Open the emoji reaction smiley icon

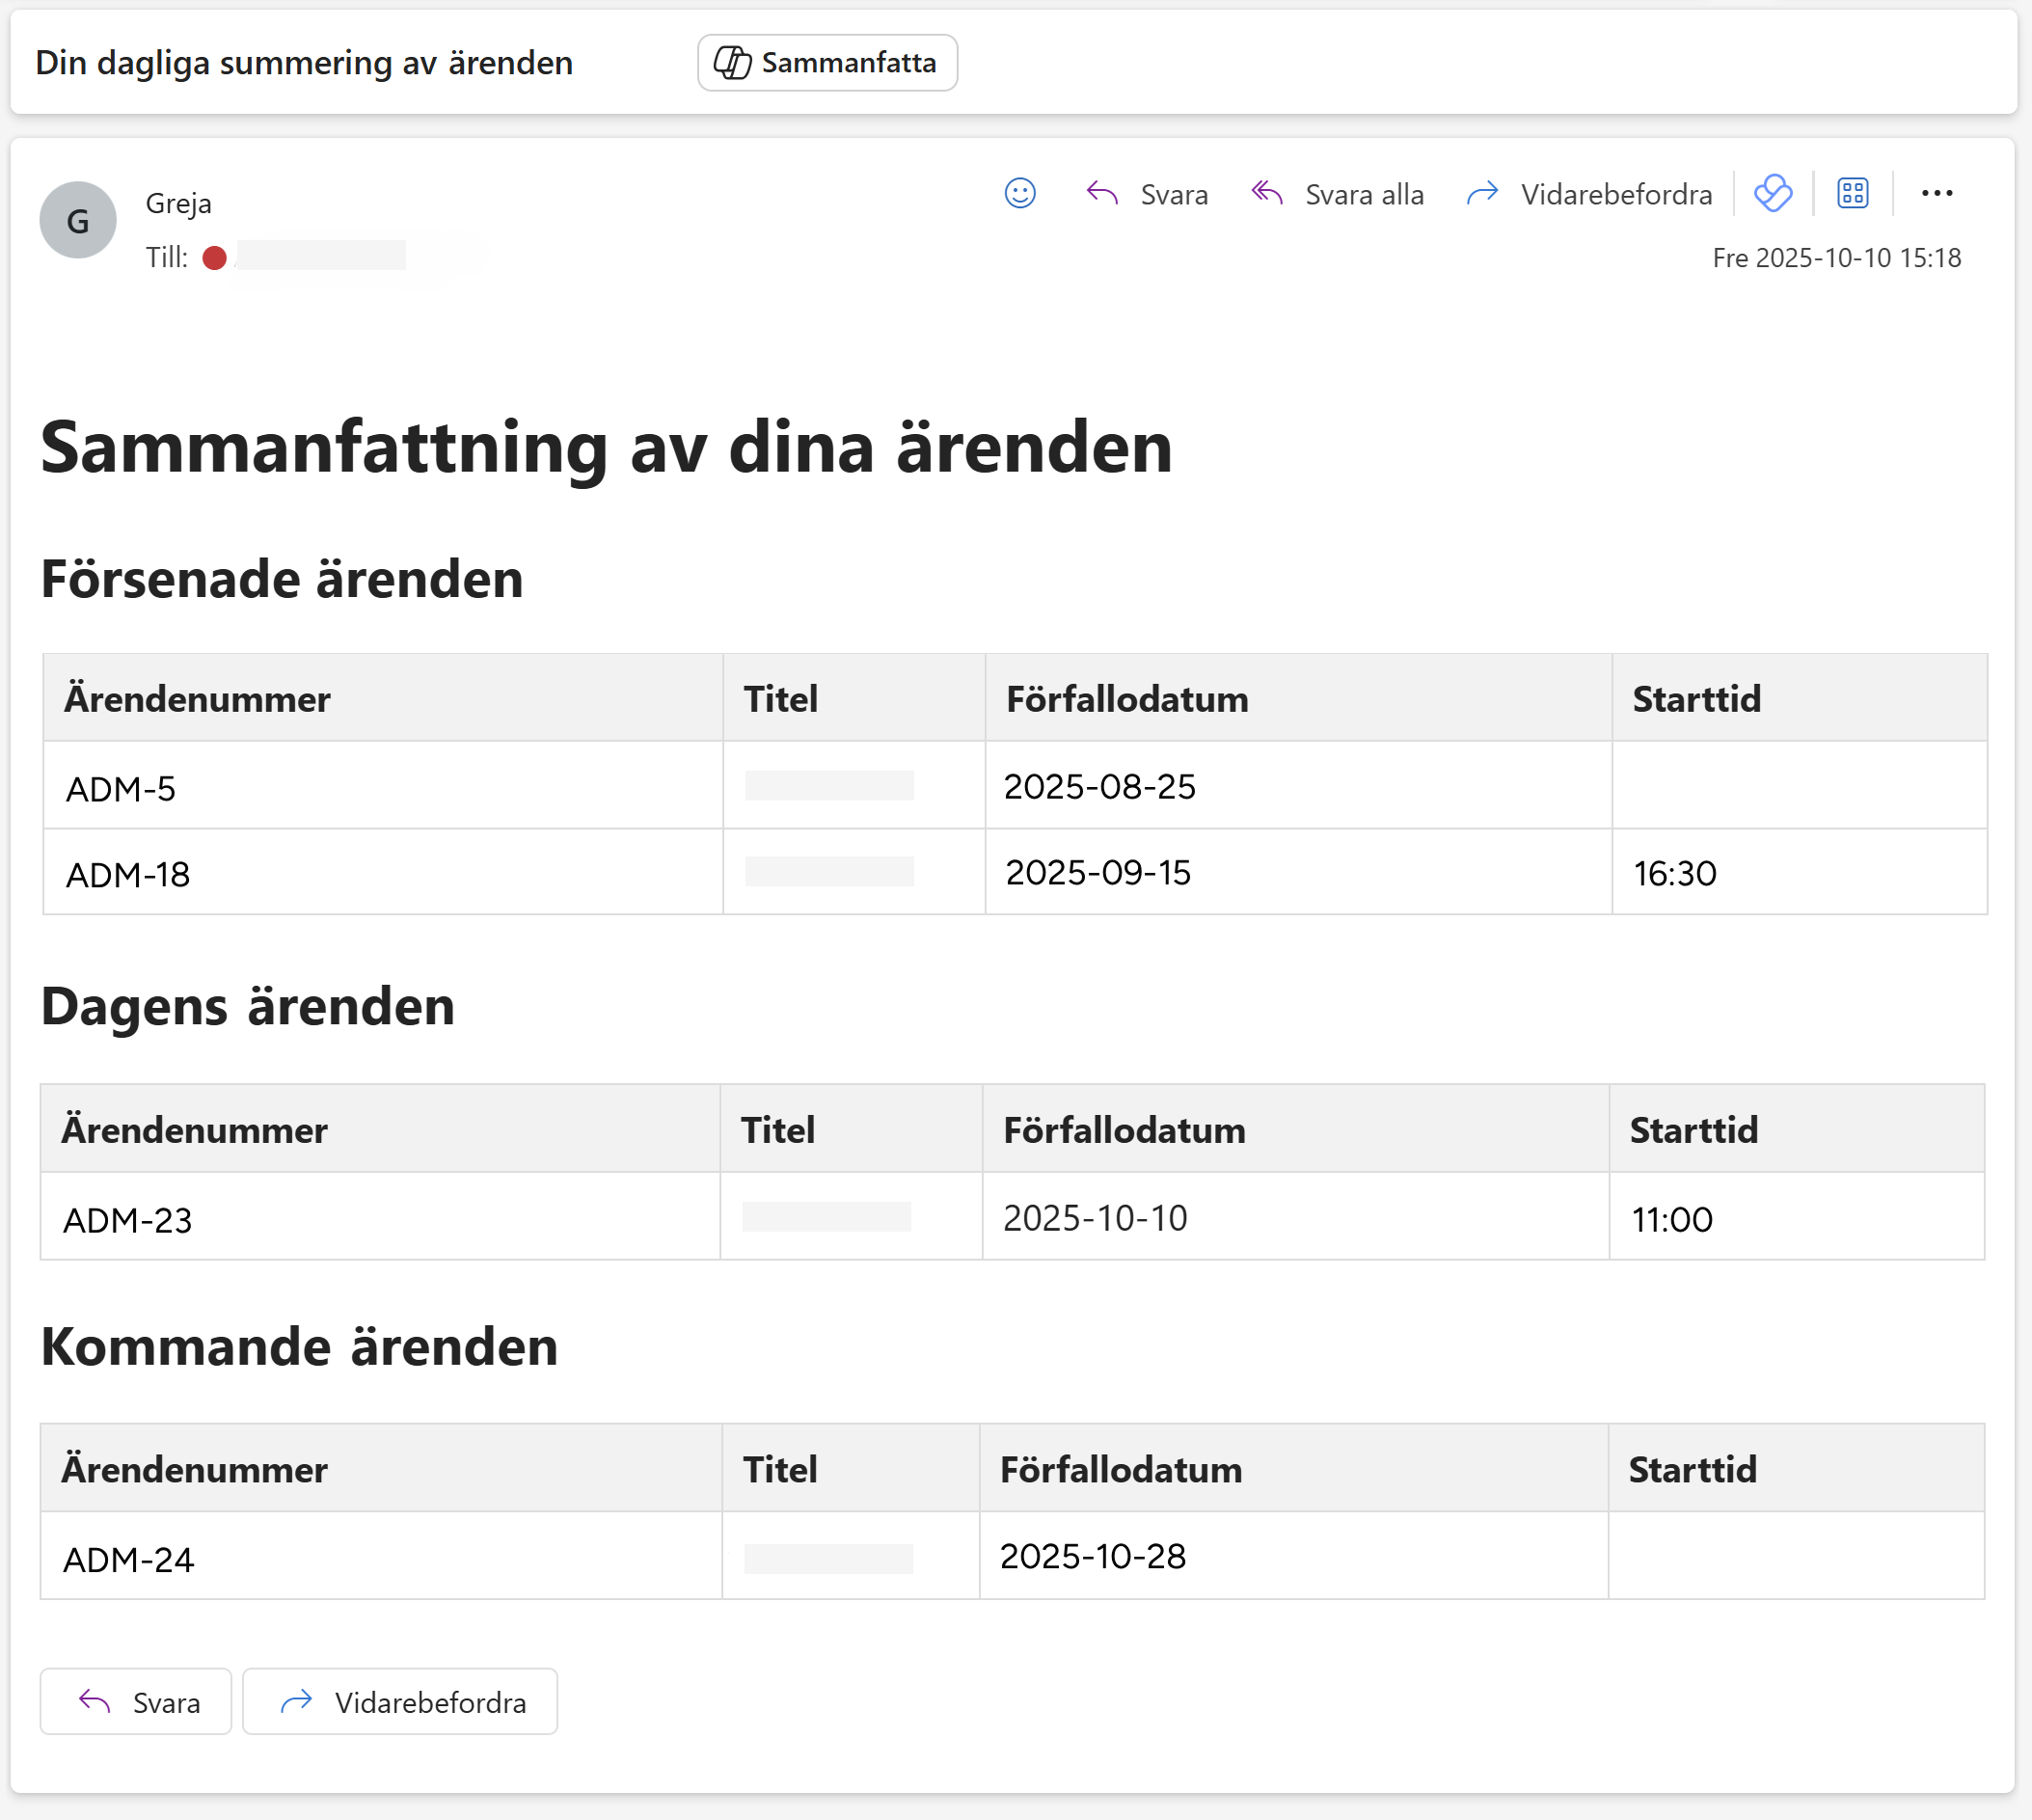1019,193
